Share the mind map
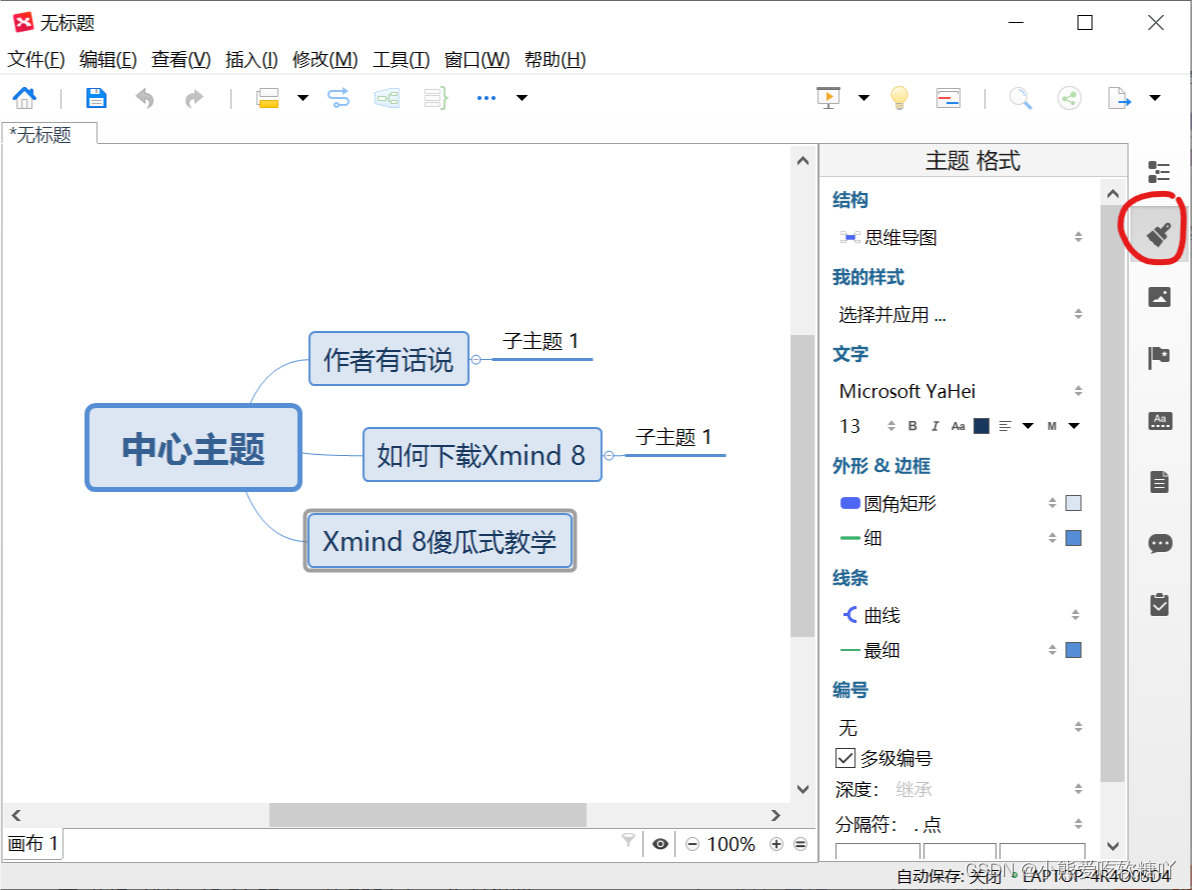 pyautogui.click(x=1070, y=98)
